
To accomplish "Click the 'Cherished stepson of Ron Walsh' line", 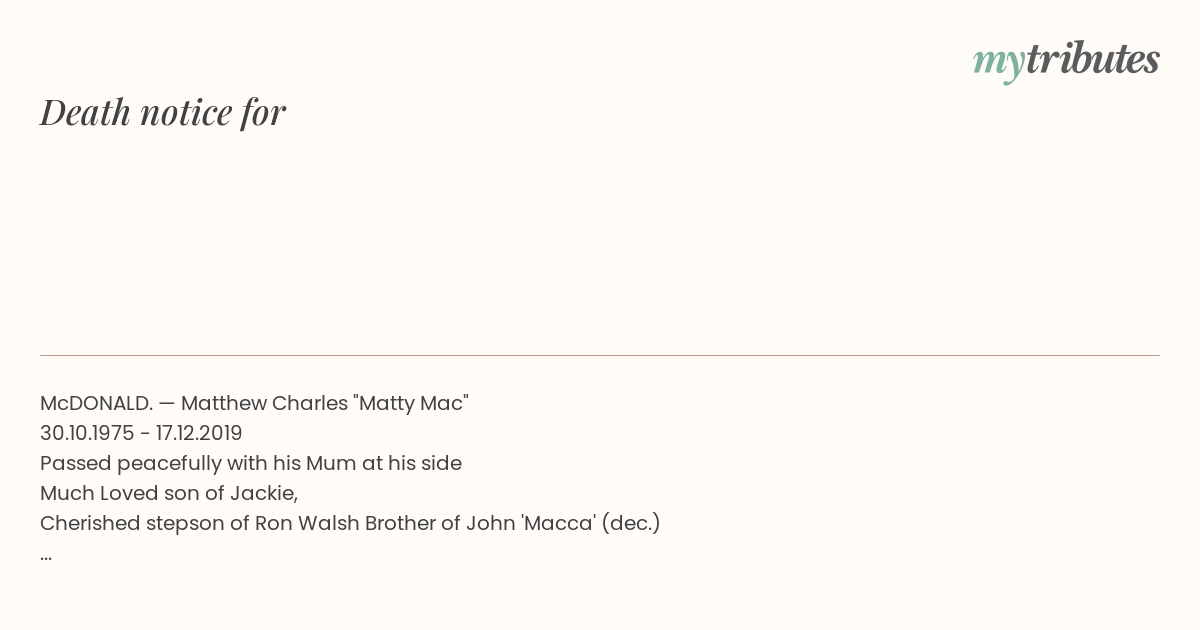I will coord(350,523).
